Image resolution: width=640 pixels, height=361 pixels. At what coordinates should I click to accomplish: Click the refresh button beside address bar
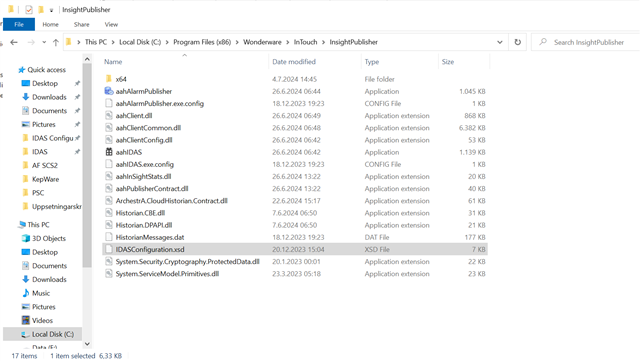[x=518, y=42]
